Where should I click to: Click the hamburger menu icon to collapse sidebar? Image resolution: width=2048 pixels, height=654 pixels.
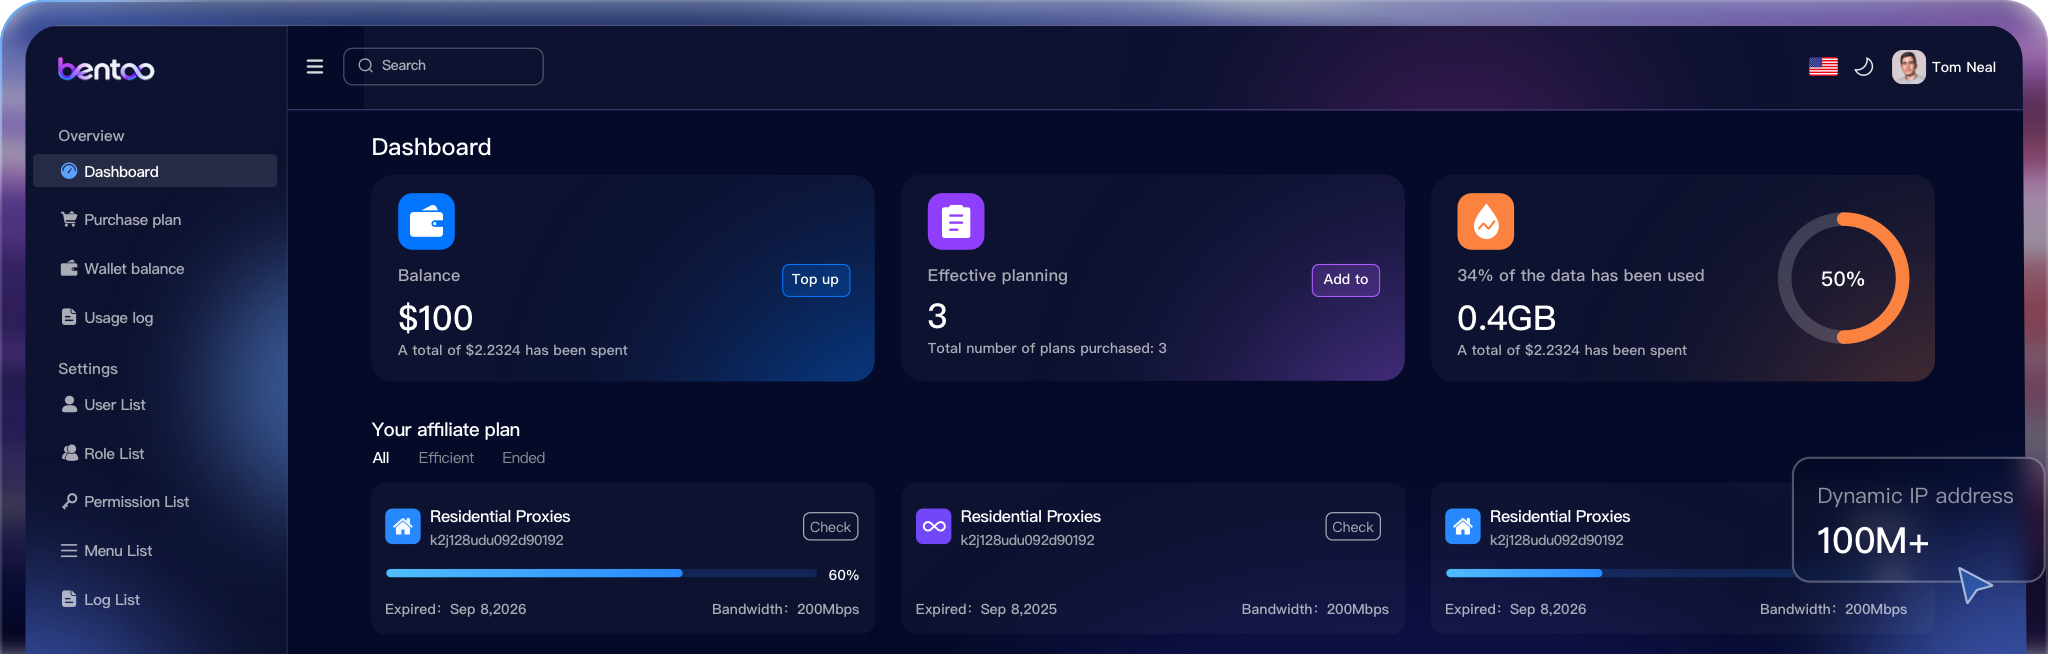point(314,67)
